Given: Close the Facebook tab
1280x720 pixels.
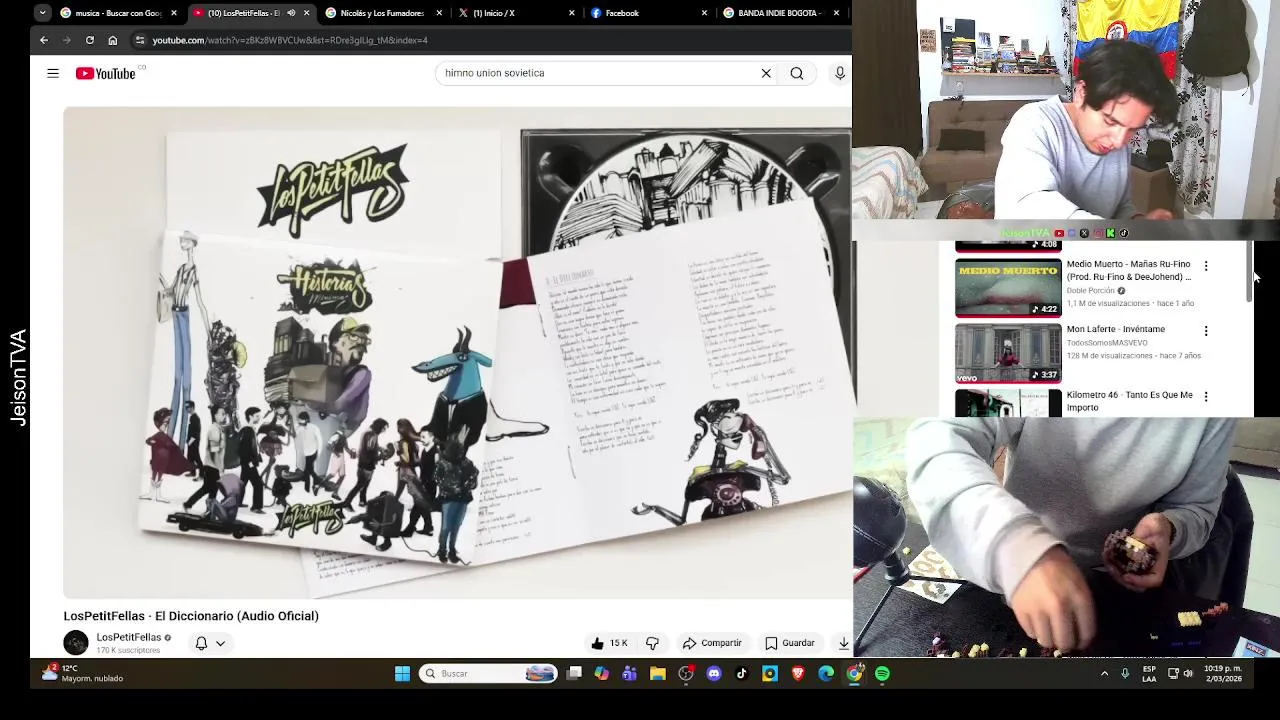Looking at the screenshot, I should [x=704, y=13].
